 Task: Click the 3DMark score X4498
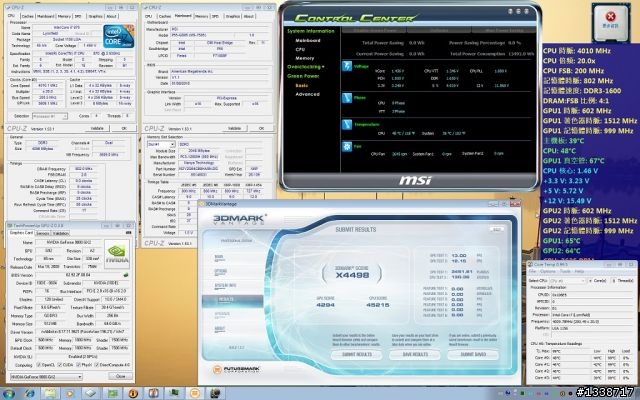pyautogui.click(x=352, y=275)
